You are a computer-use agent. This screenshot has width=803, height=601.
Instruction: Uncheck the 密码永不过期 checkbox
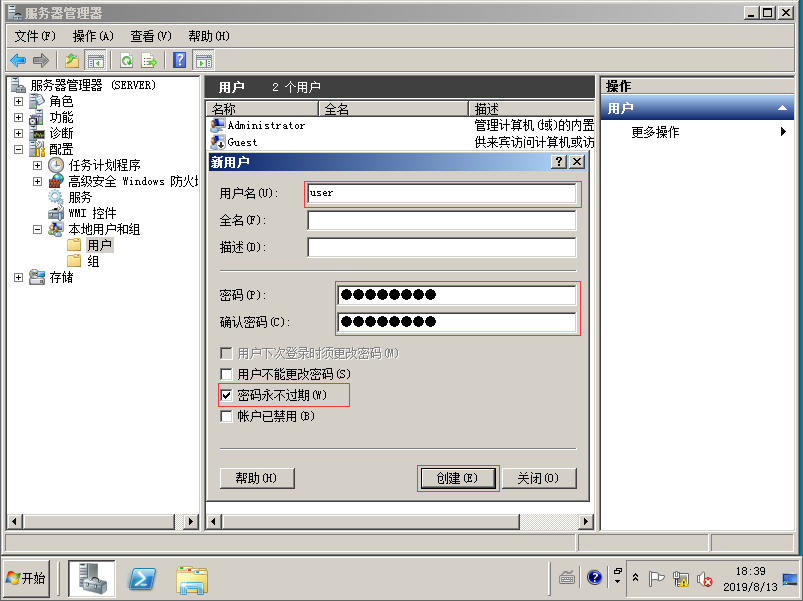[226, 395]
